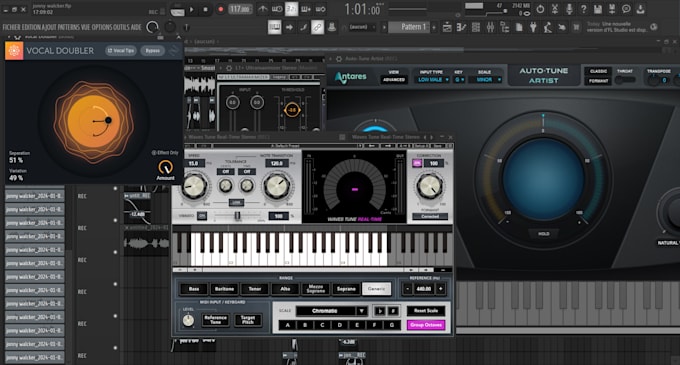Increase reference Hz with the plus button
The width and height of the screenshot is (680, 365).
[441, 288]
